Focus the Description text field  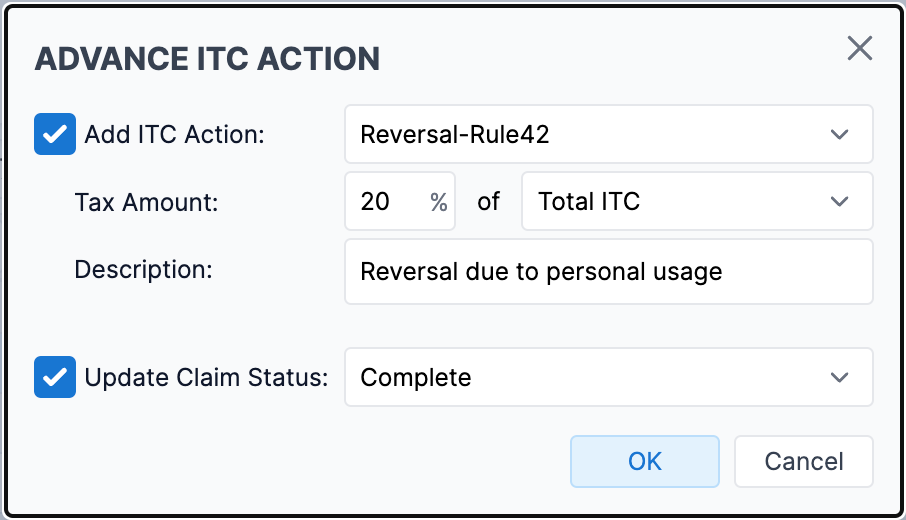pos(608,271)
